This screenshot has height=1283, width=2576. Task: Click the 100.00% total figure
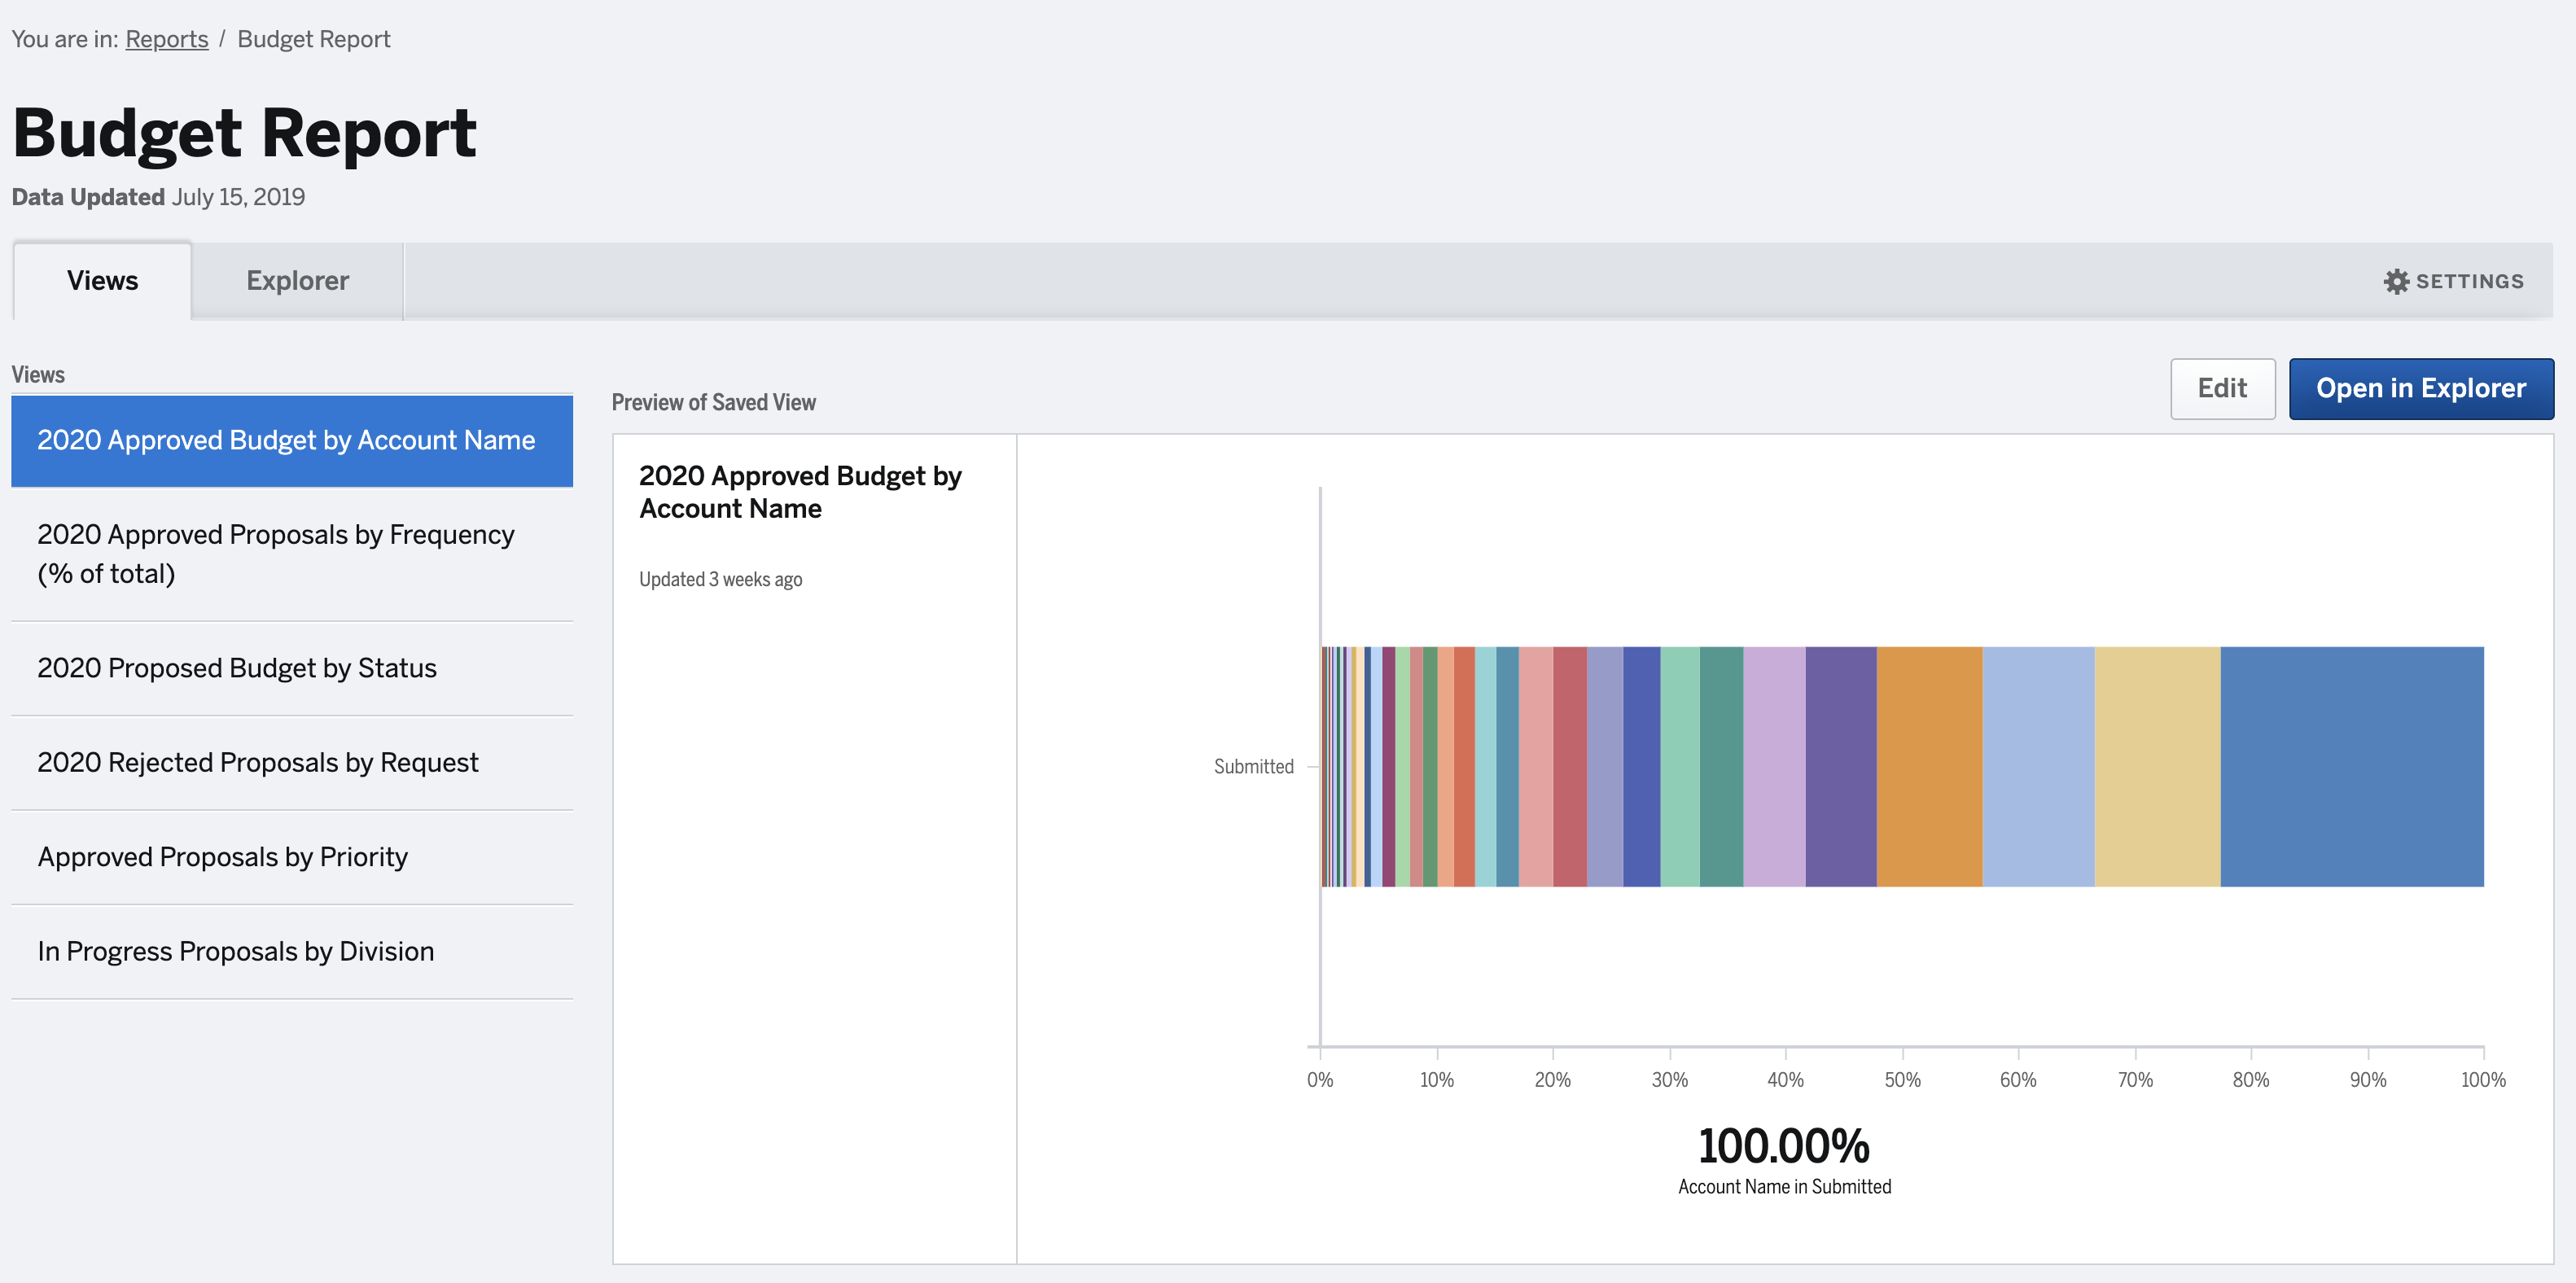[1783, 1146]
